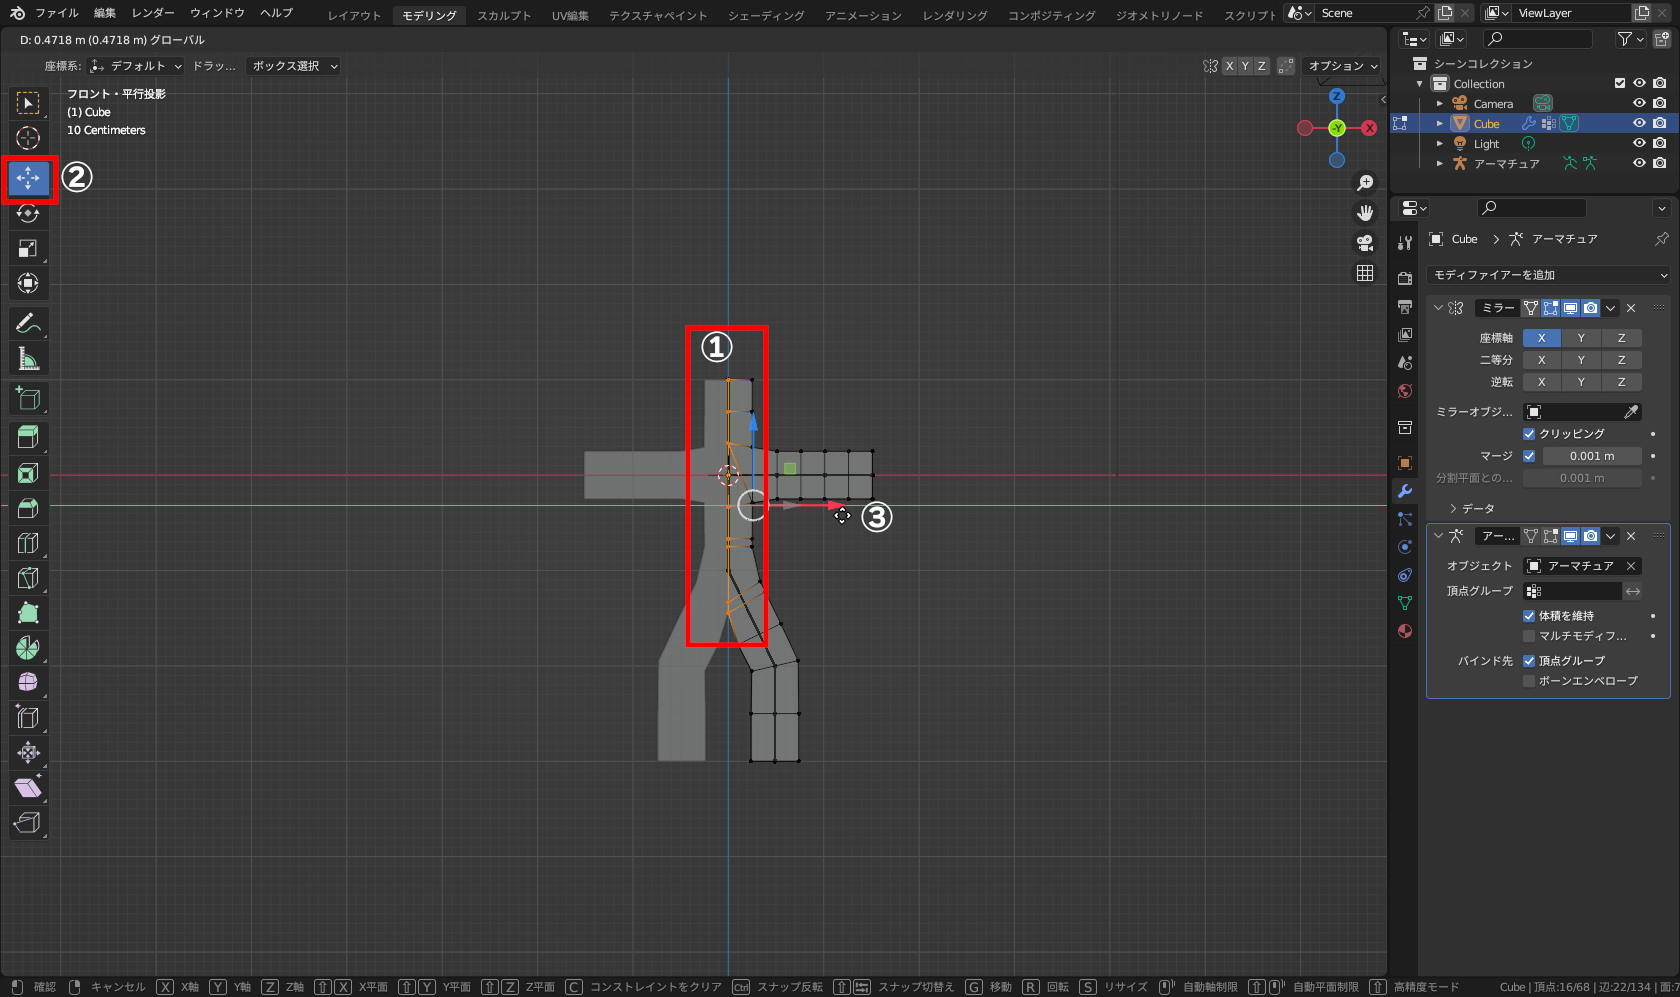Remove the ミラー modifier

point(1631,308)
